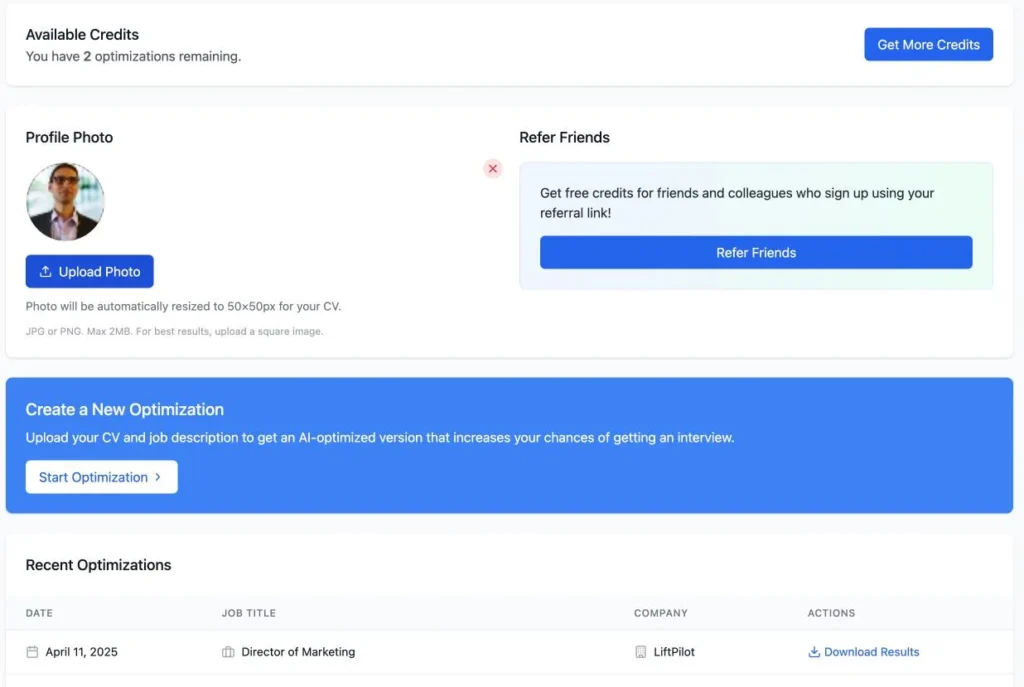Click the company icon beside LiftPilot
Screen dimensions: 1024x687
pos(639,651)
